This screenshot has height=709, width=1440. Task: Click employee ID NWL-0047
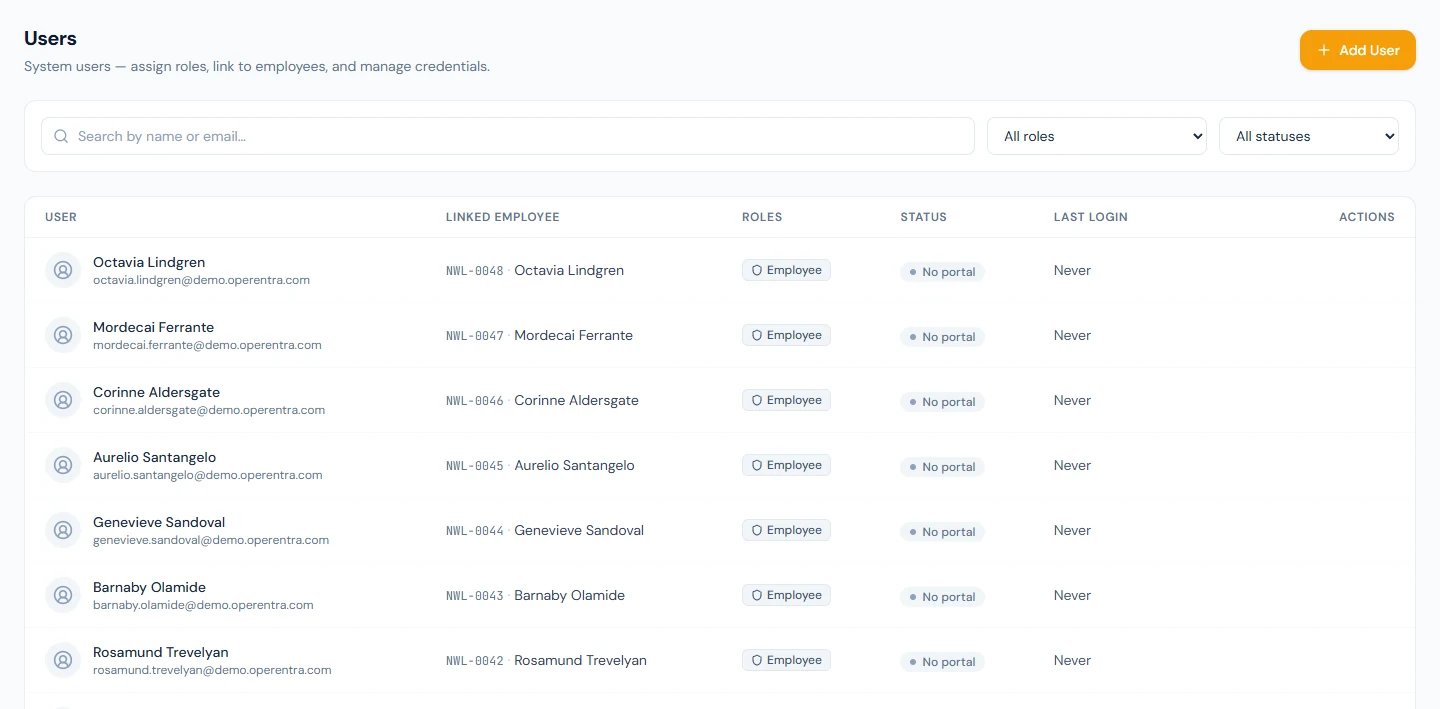click(475, 336)
